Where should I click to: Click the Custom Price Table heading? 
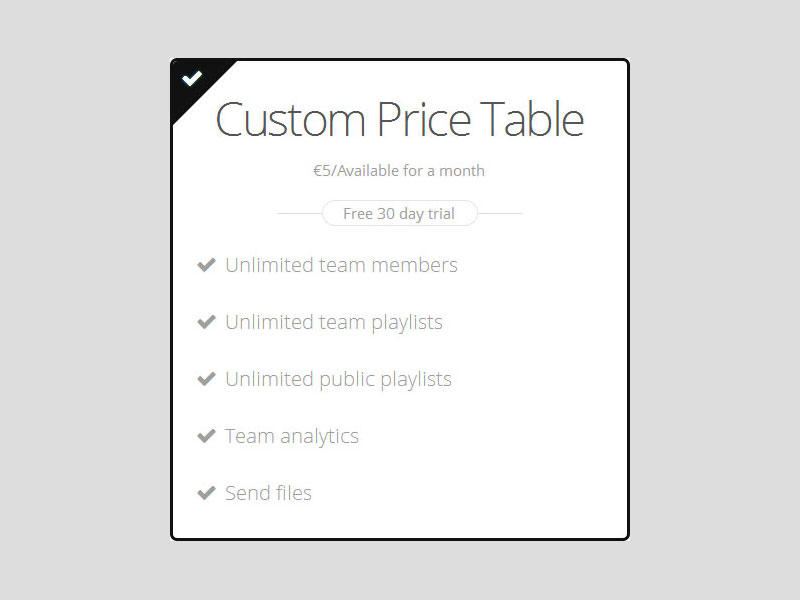tap(399, 120)
